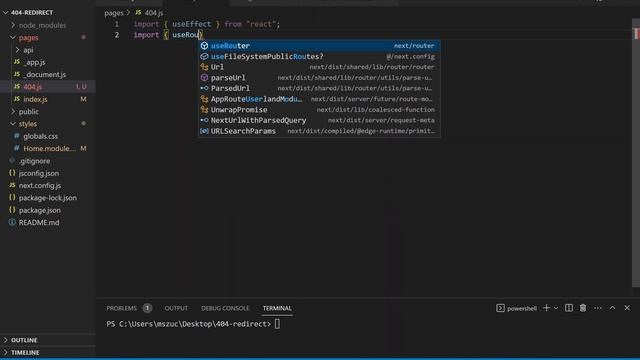The width and height of the screenshot is (640, 360).
Task: Kill terminal with trash icon
Action: click(x=583, y=308)
